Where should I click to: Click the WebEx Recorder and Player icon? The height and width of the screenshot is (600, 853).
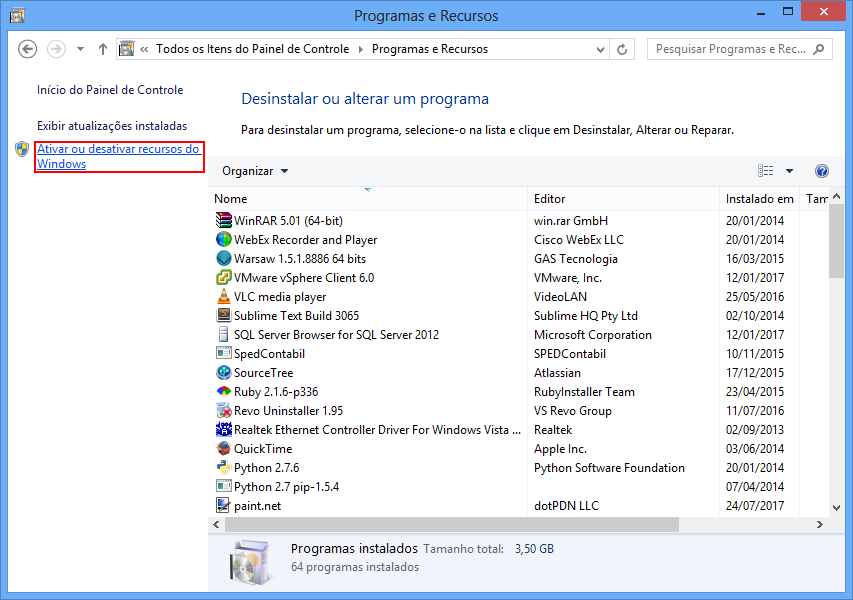[224, 239]
